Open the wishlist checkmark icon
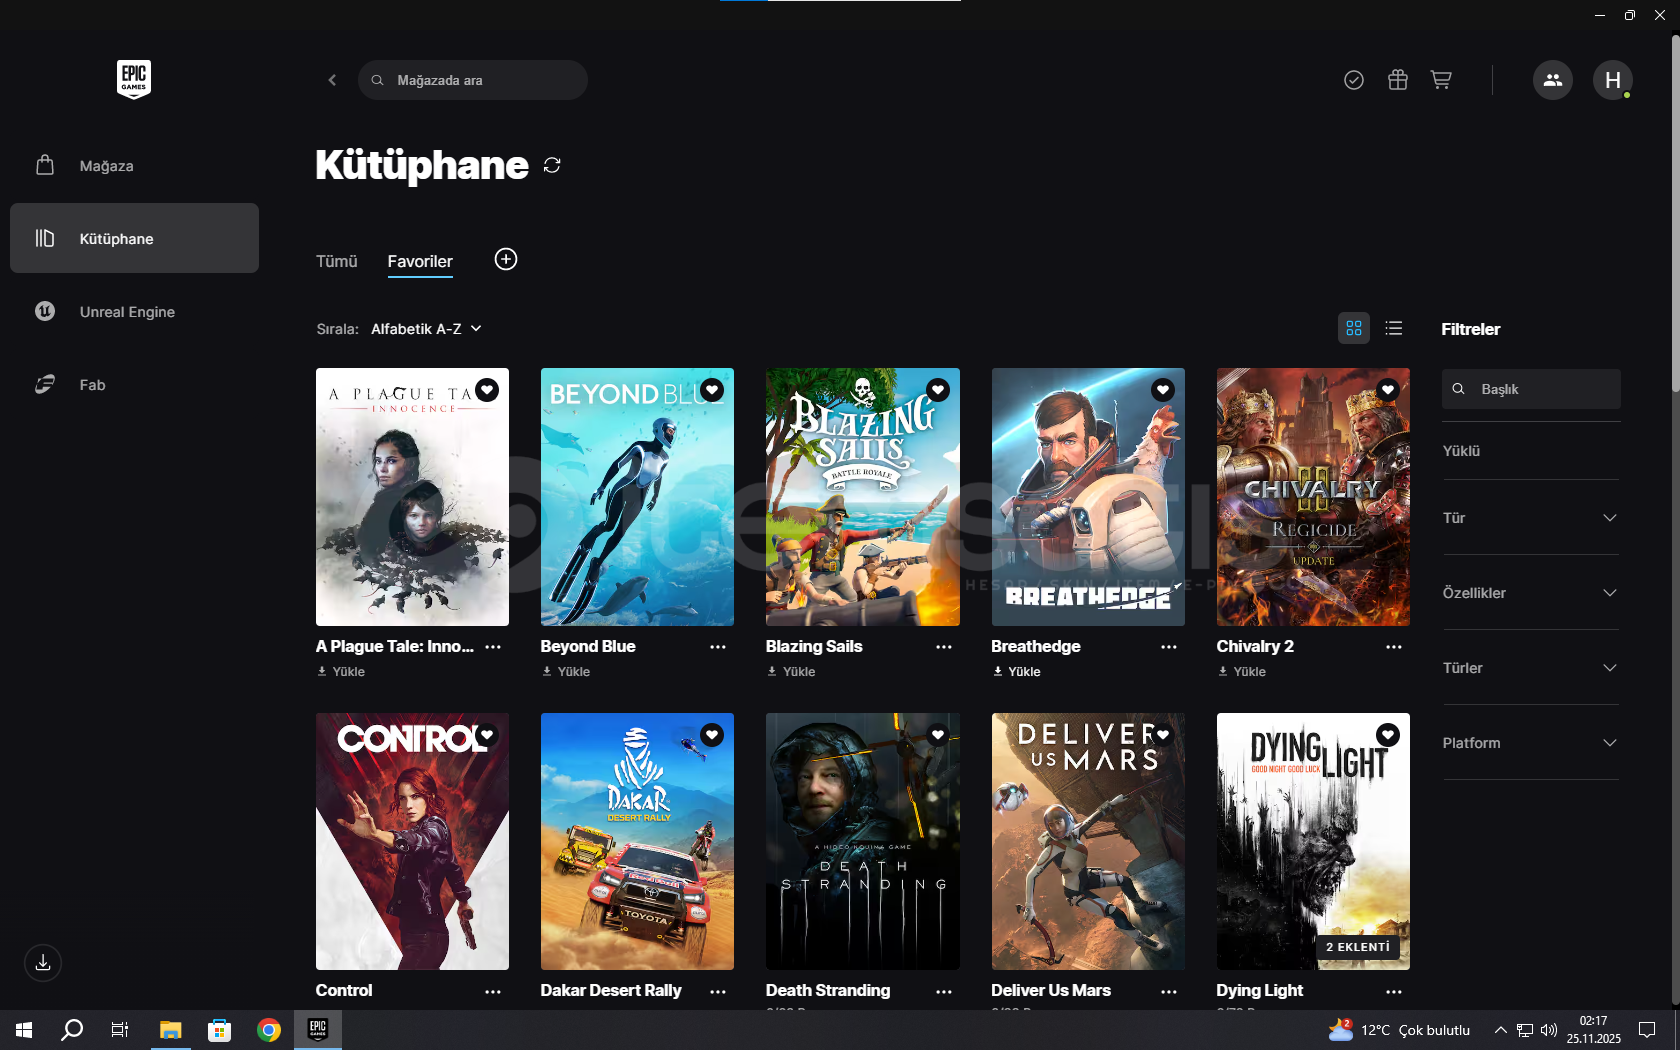Image resolution: width=1680 pixels, height=1050 pixels. 1354,80
